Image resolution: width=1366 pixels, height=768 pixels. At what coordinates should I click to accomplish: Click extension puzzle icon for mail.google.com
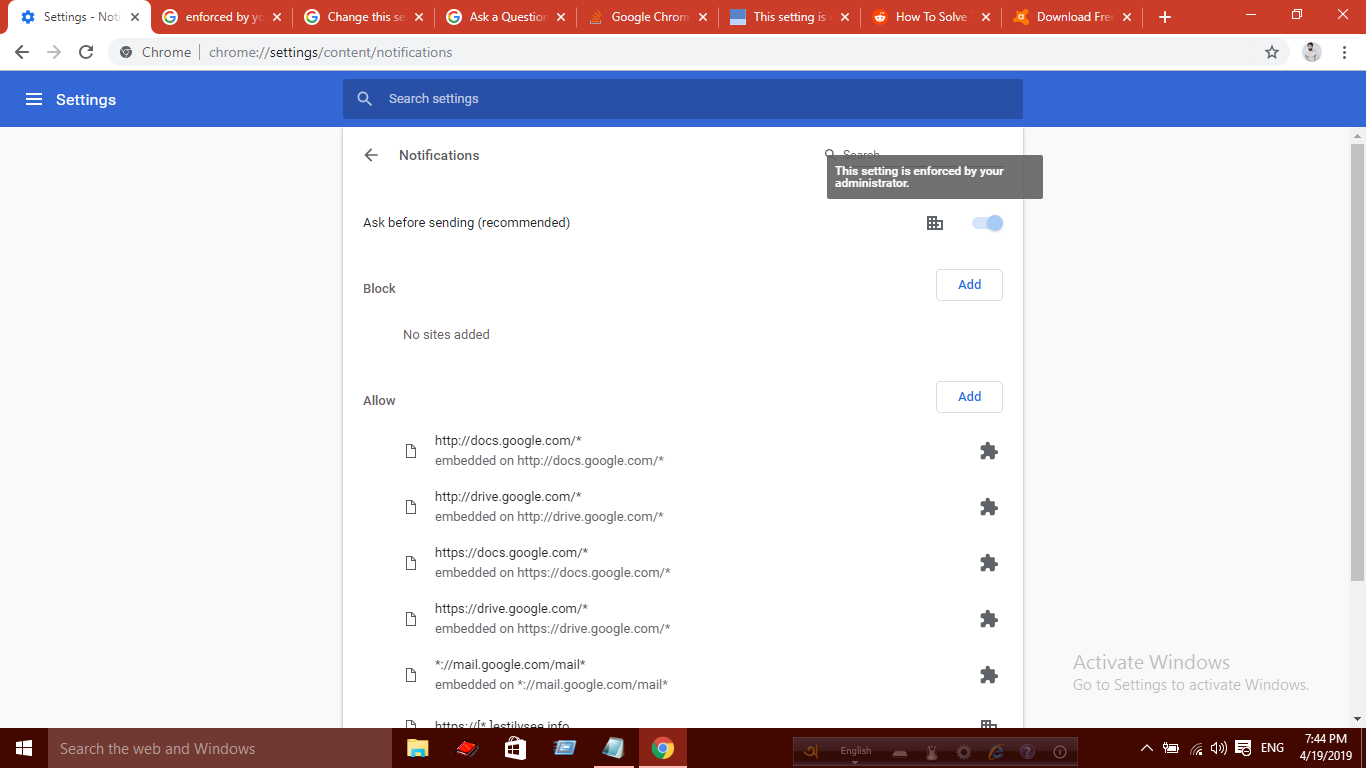tap(989, 675)
